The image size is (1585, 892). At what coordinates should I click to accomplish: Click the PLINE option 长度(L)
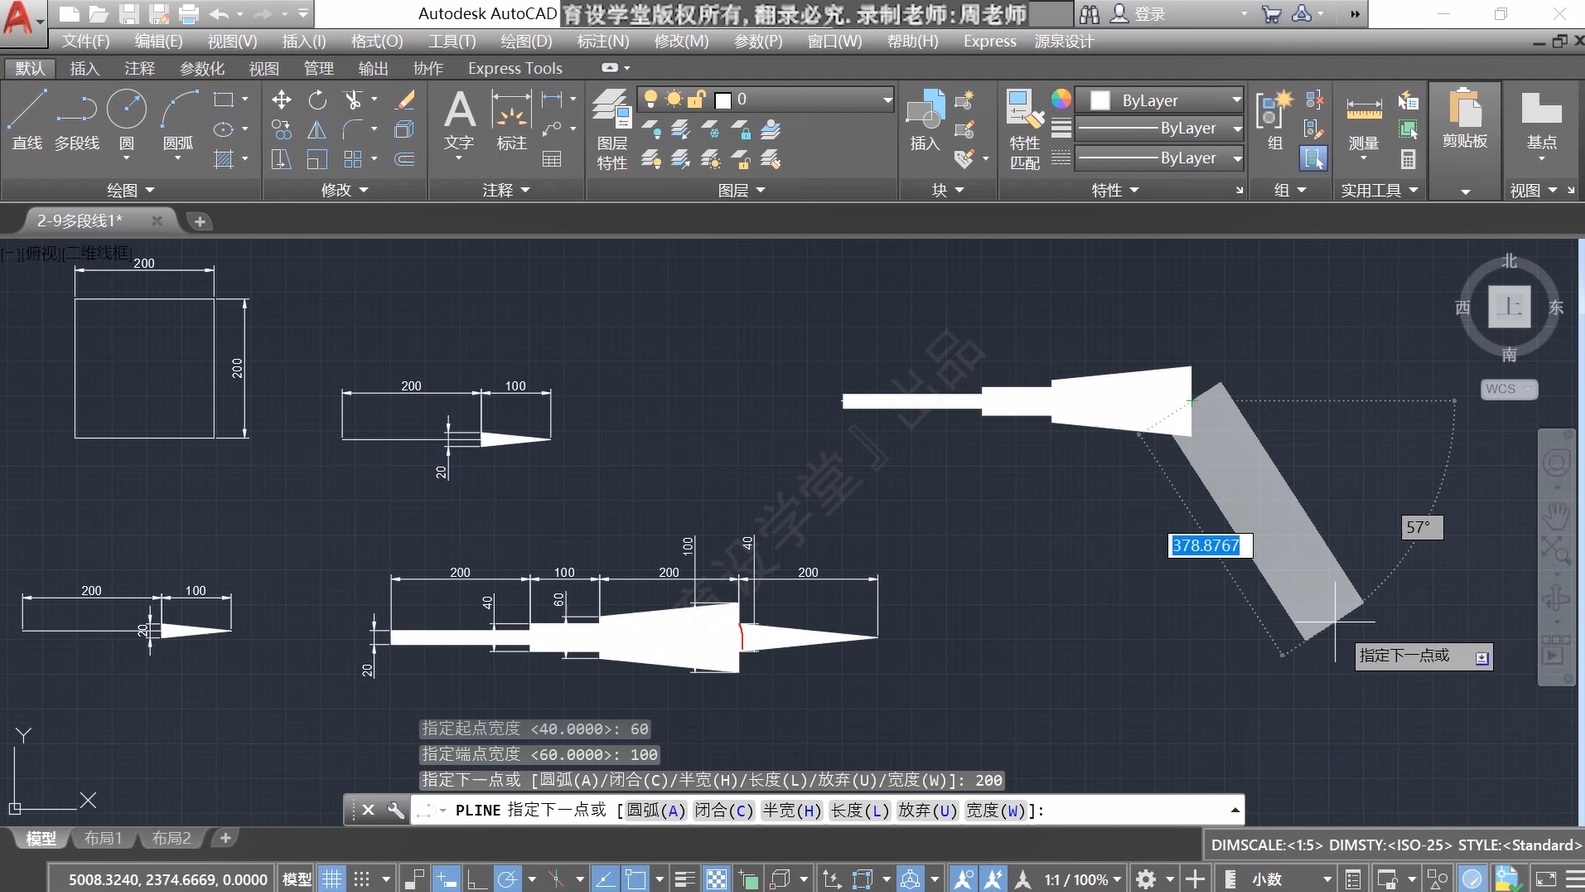point(860,810)
